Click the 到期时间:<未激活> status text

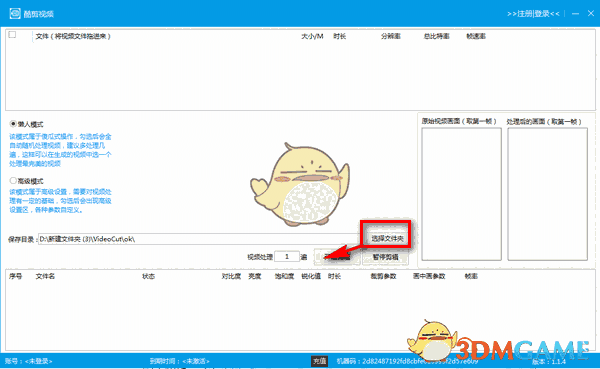(179, 361)
